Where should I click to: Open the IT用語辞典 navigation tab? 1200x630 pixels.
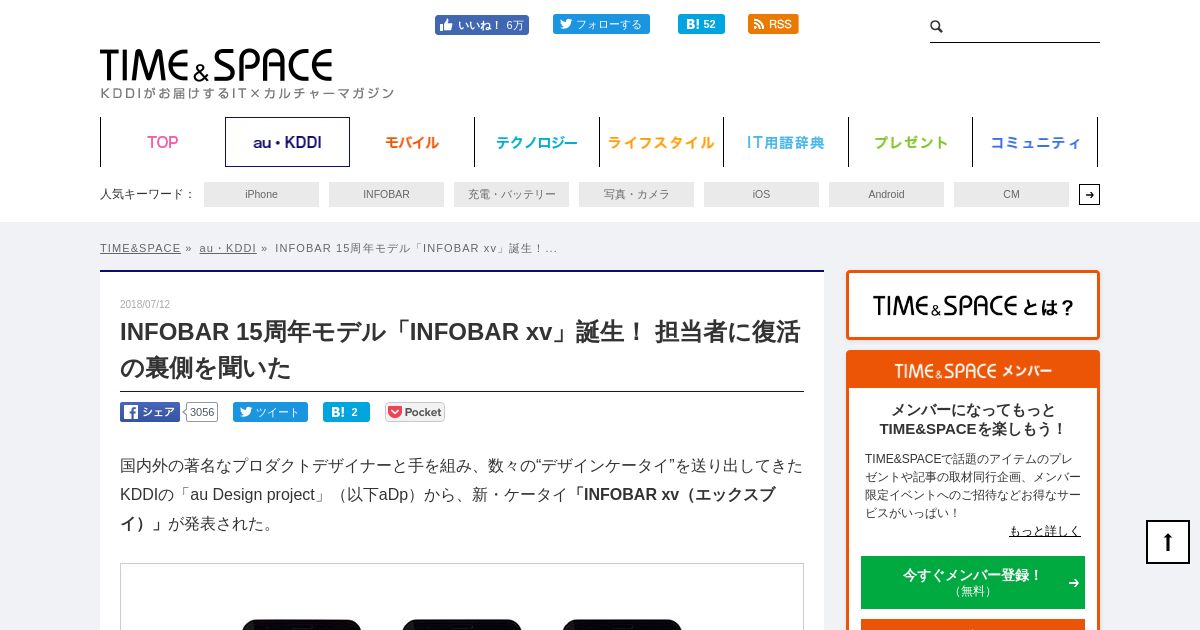786,142
